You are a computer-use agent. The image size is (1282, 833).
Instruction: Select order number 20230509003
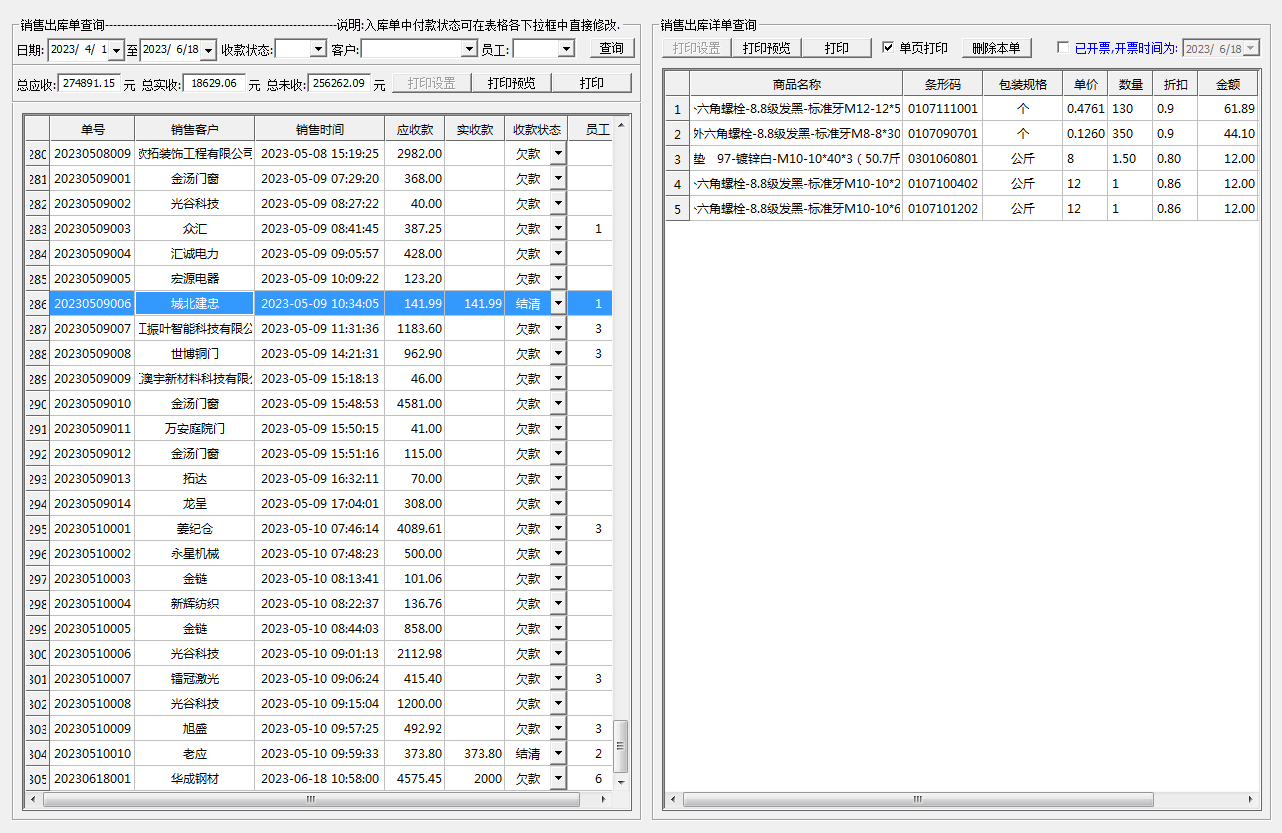pyautogui.click(x=92, y=228)
